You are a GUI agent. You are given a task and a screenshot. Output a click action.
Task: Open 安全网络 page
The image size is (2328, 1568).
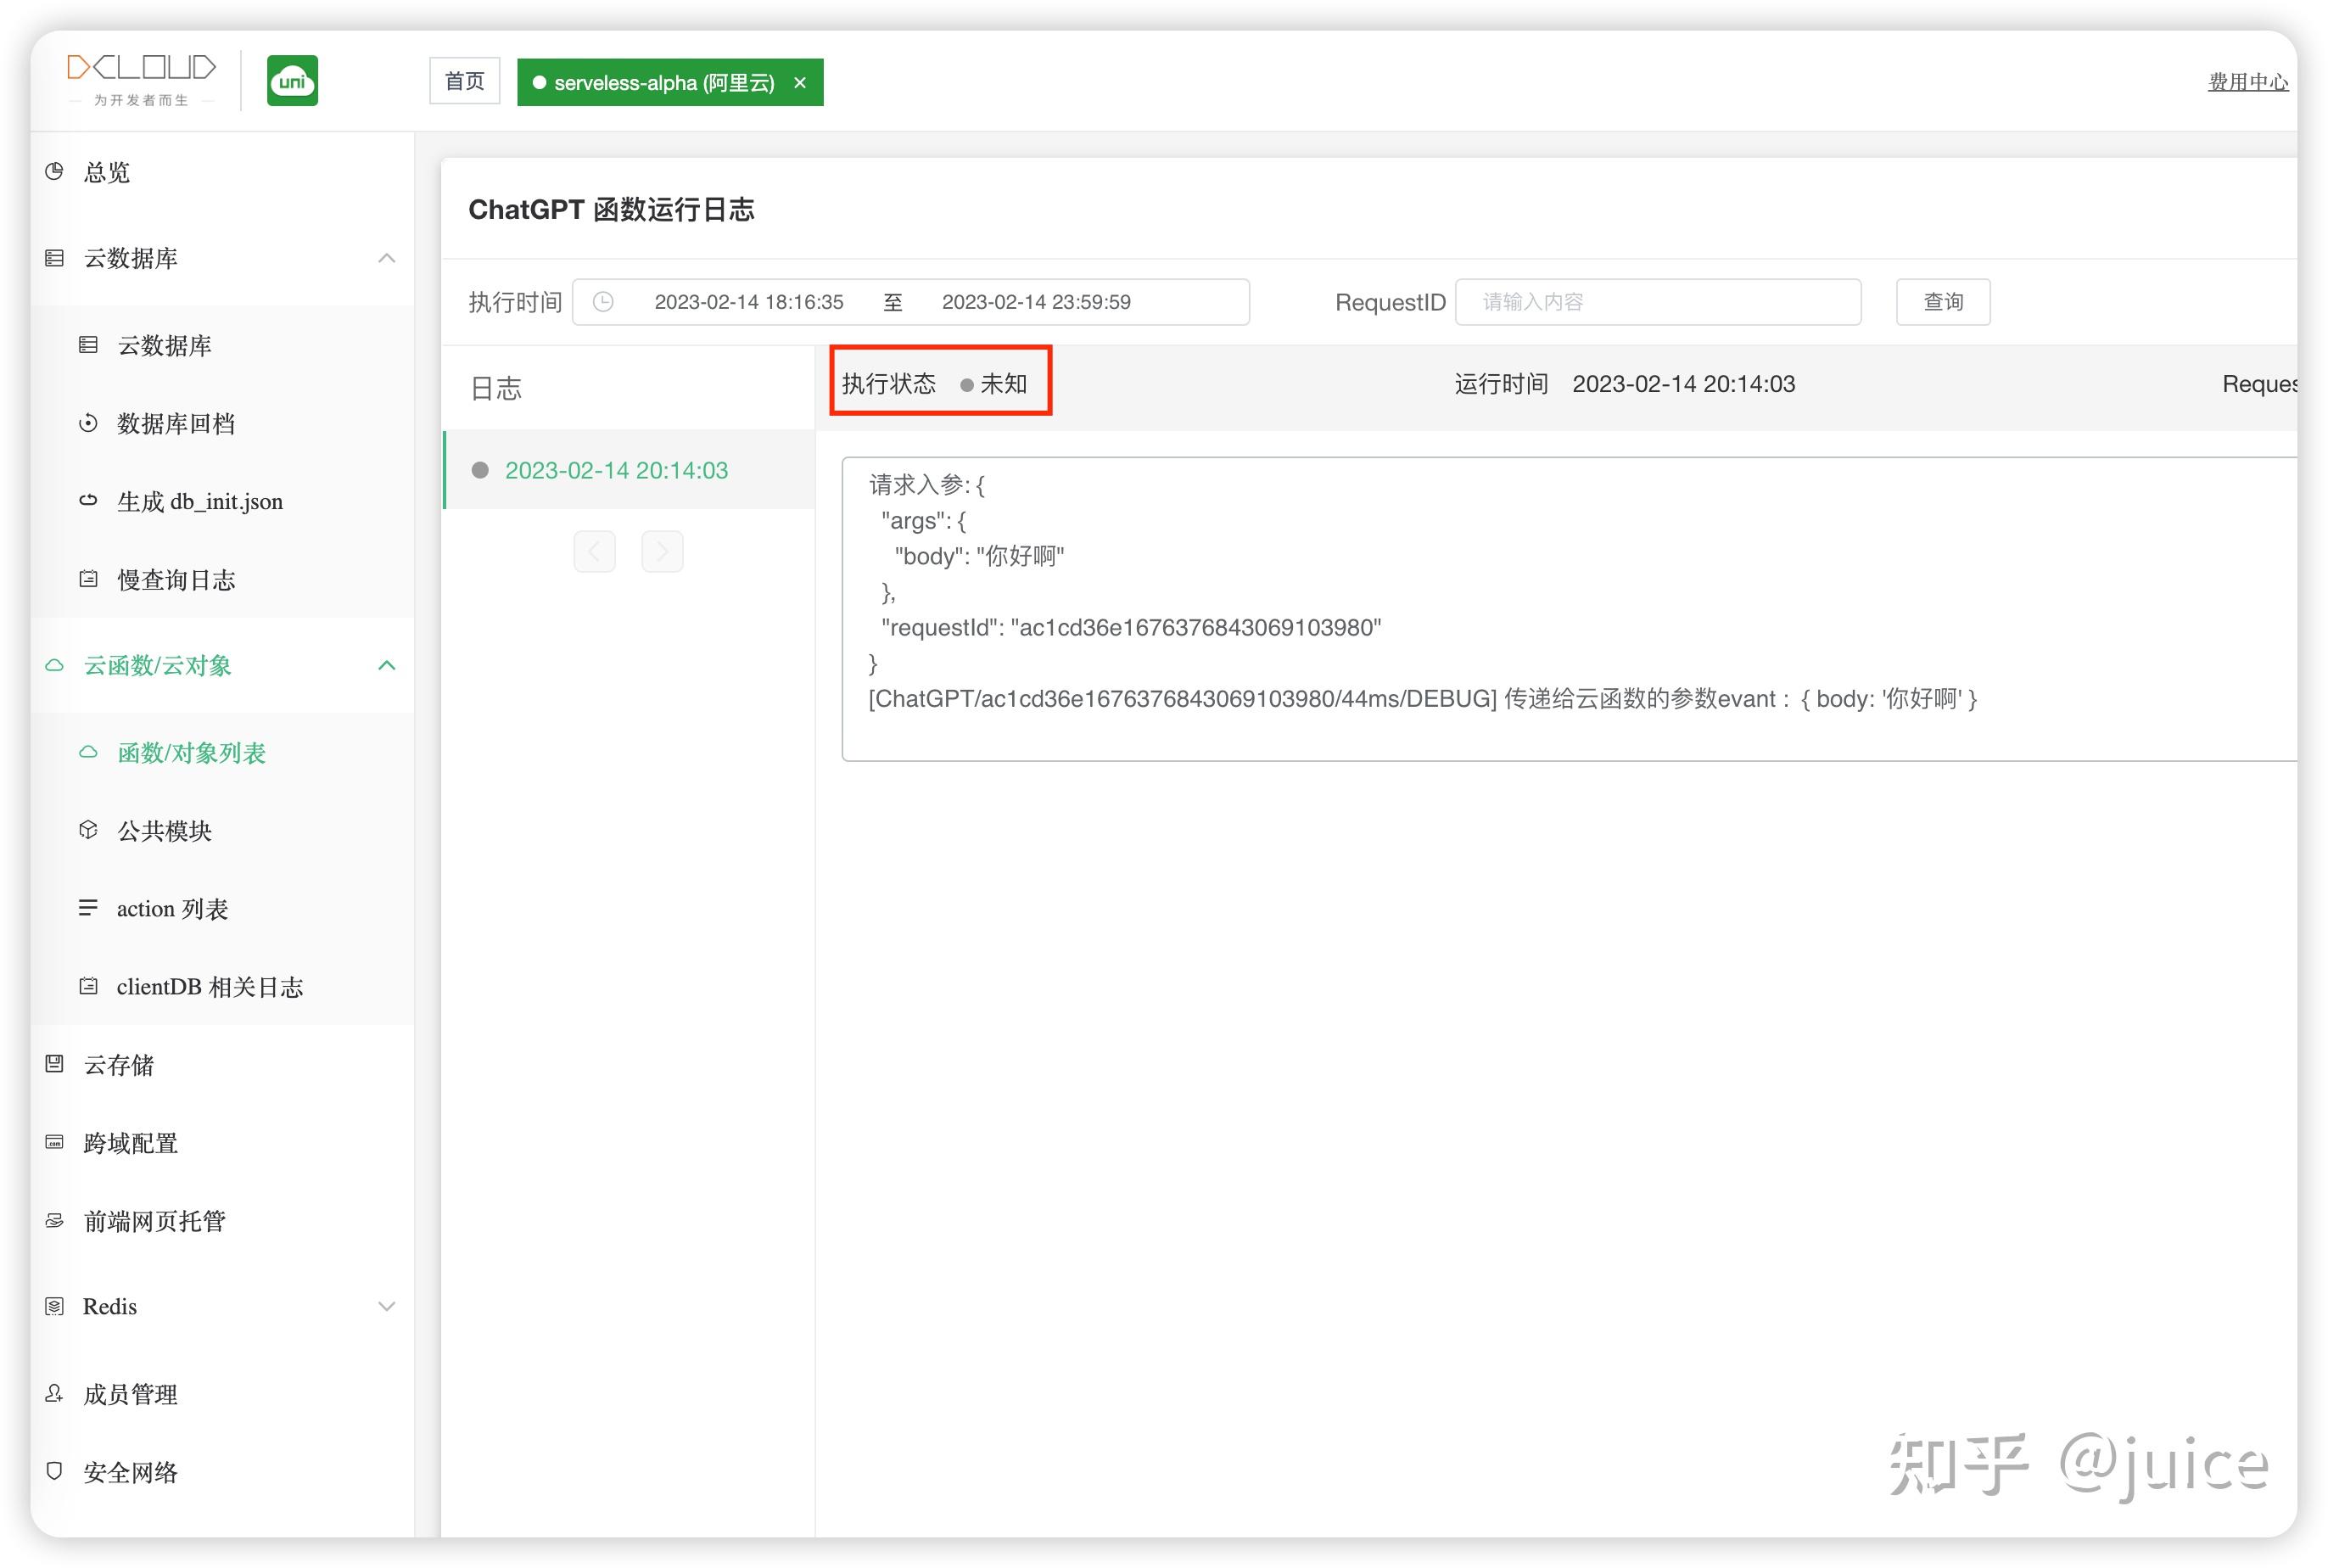[x=222, y=1471]
